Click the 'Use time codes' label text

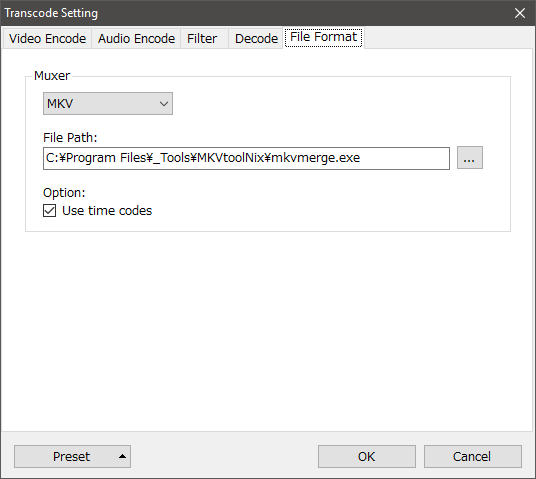pyautogui.click(x=107, y=211)
